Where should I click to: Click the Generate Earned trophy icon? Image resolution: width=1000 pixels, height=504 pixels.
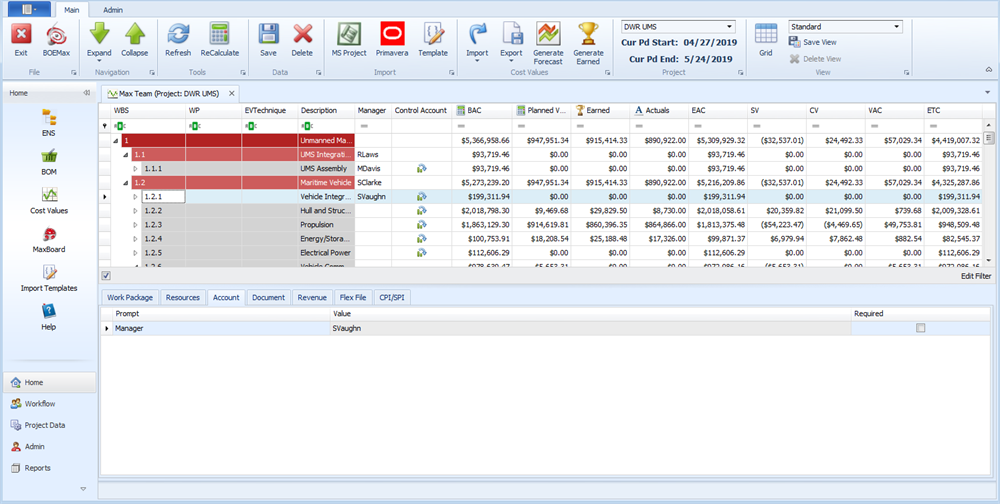[x=588, y=34]
